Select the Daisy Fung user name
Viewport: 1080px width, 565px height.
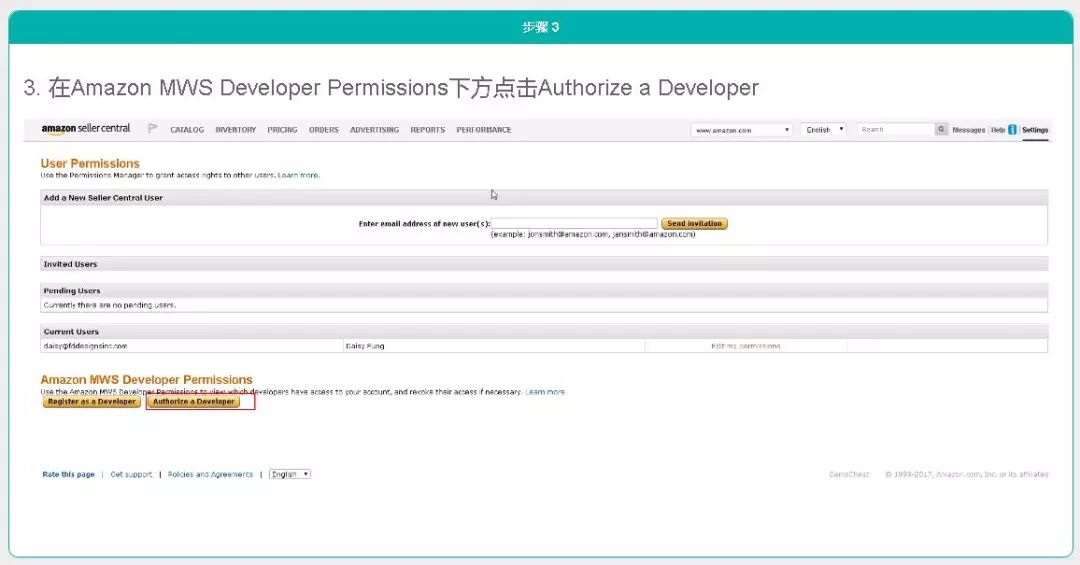coord(364,346)
